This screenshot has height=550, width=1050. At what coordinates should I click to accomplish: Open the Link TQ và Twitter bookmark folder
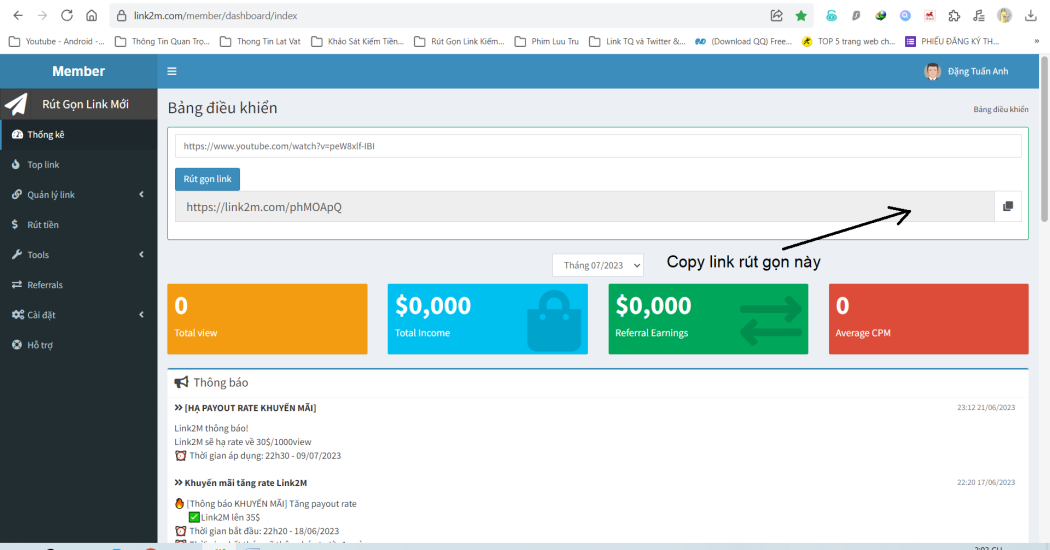click(x=638, y=42)
